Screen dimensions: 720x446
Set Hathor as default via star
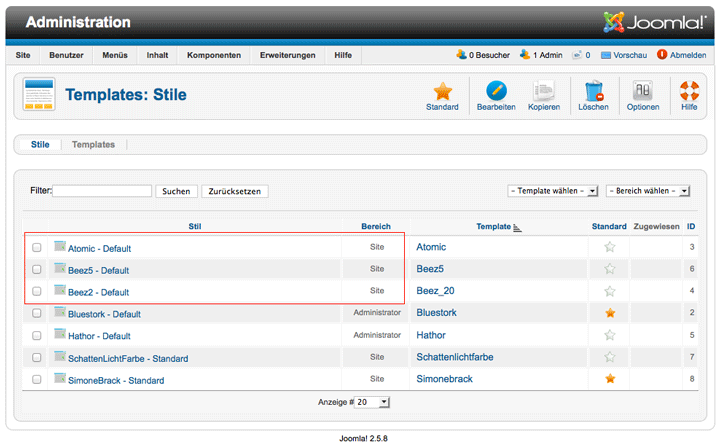[x=610, y=335]
